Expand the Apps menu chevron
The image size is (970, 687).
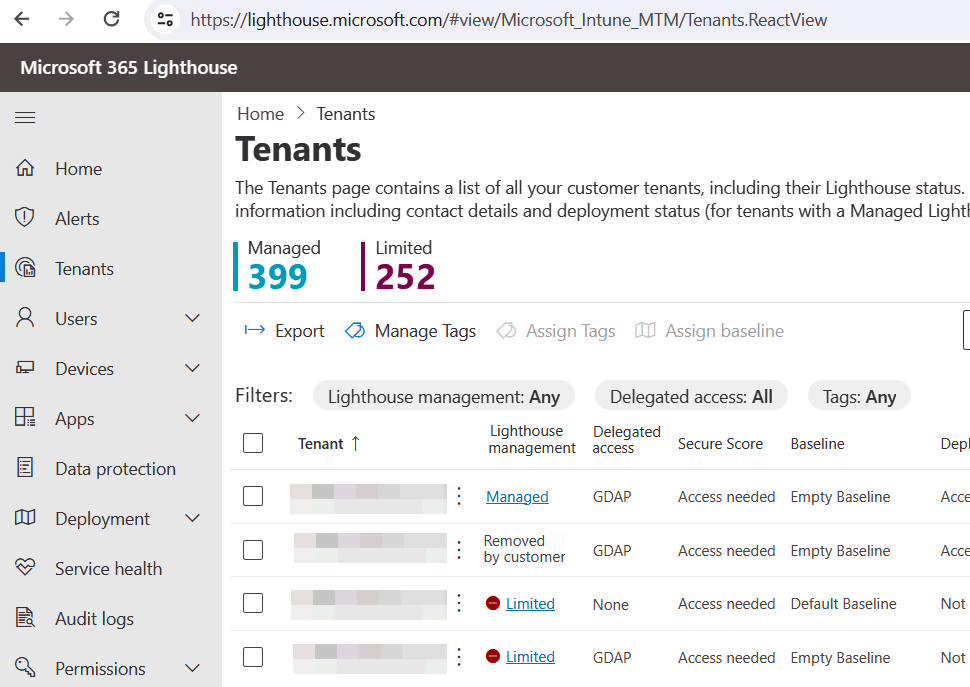point(193,418)
